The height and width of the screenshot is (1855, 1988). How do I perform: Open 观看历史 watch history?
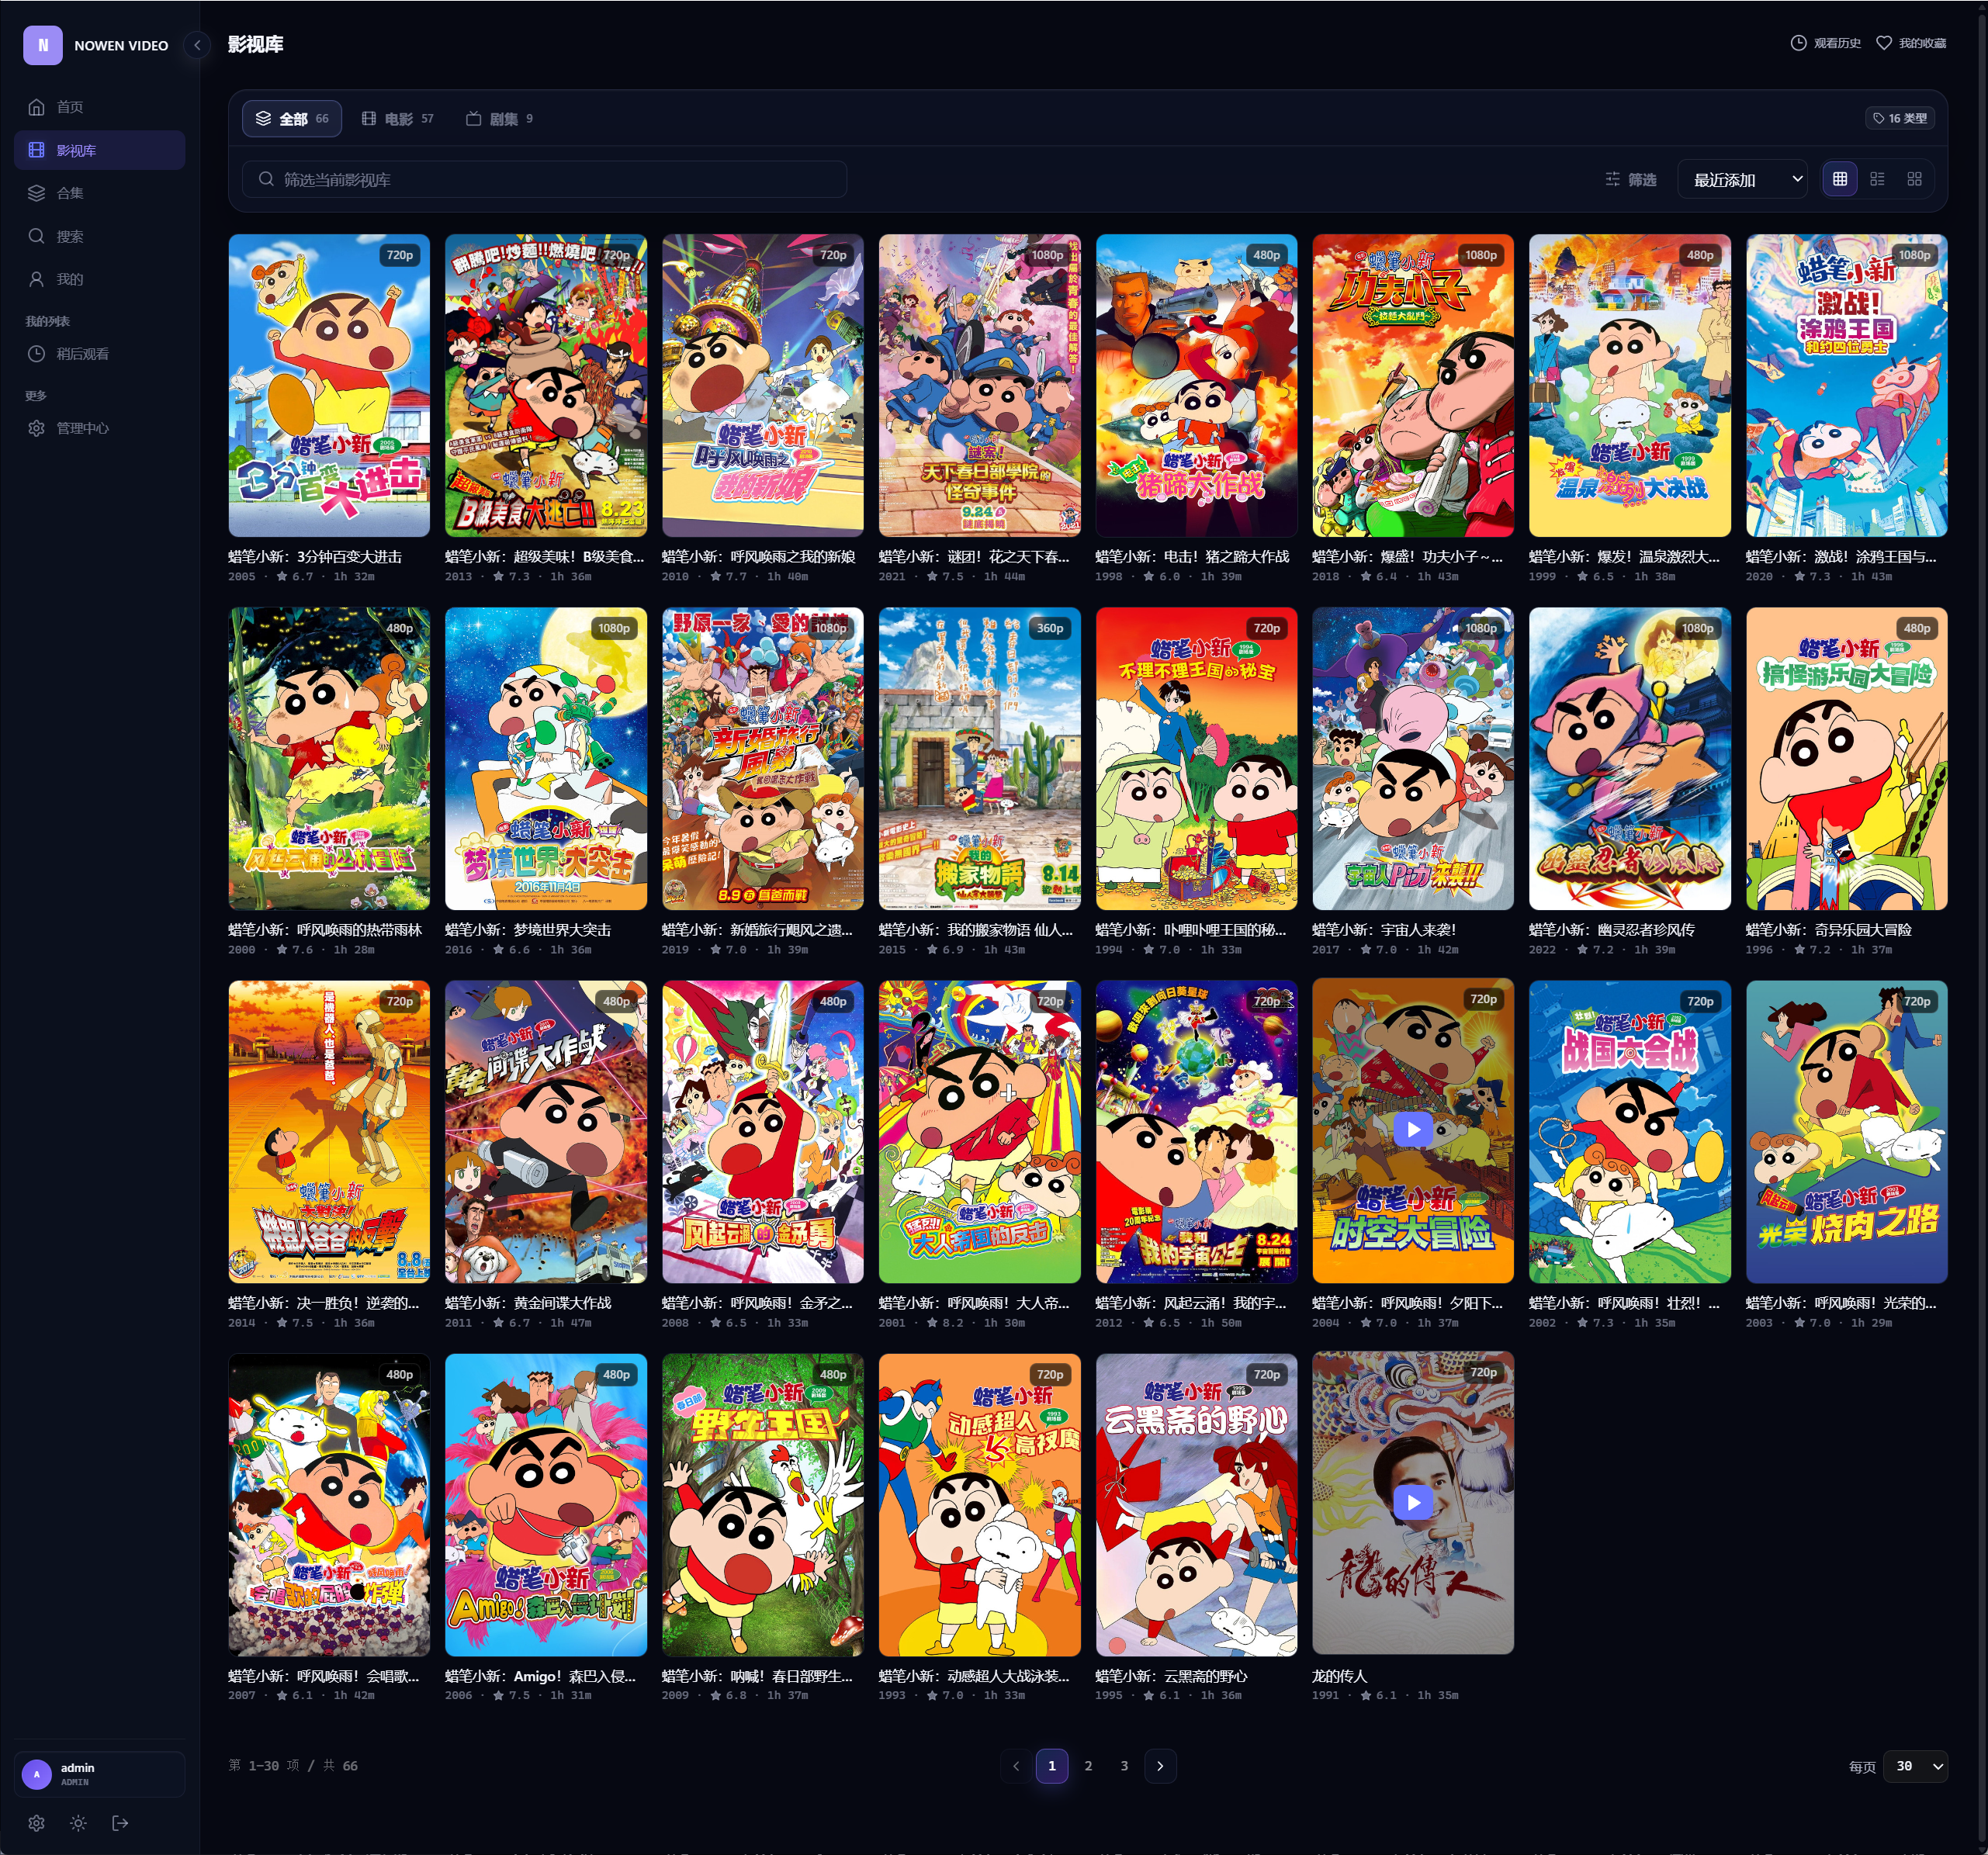click(x=1825, y=43)
